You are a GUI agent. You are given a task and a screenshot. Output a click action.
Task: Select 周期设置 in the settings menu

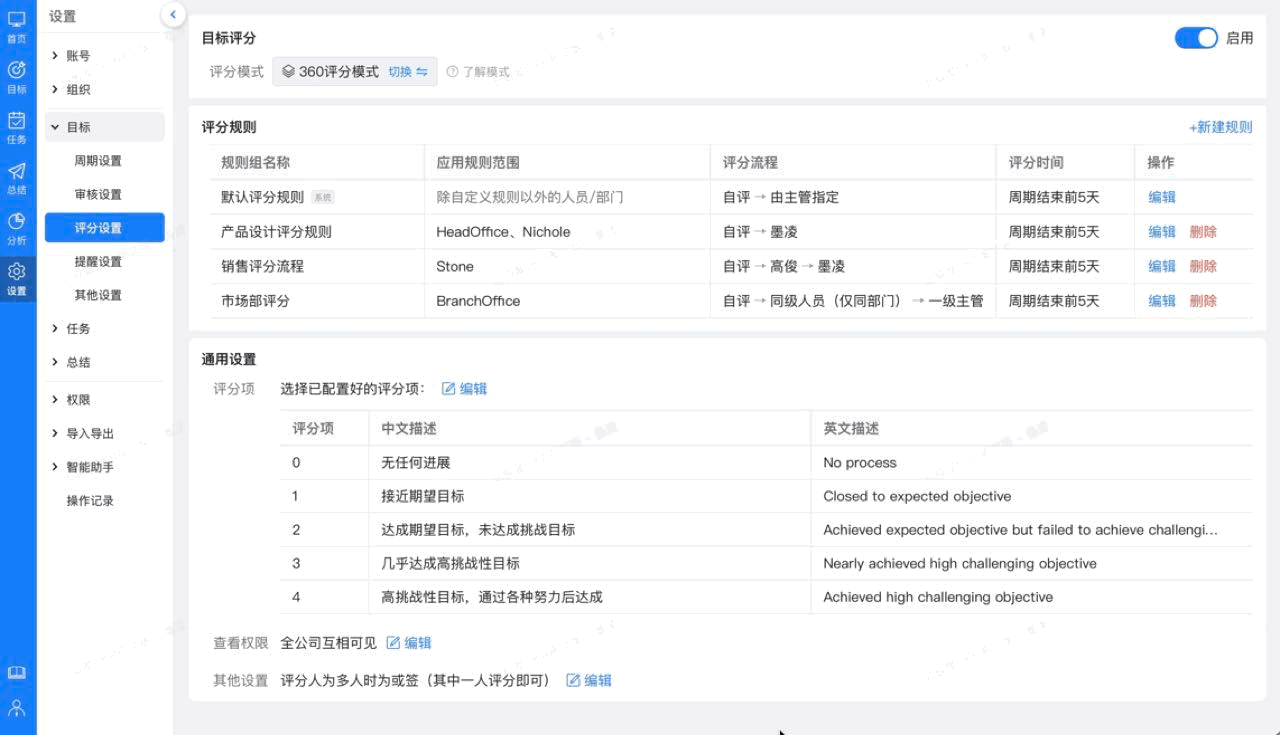(98, 161)
